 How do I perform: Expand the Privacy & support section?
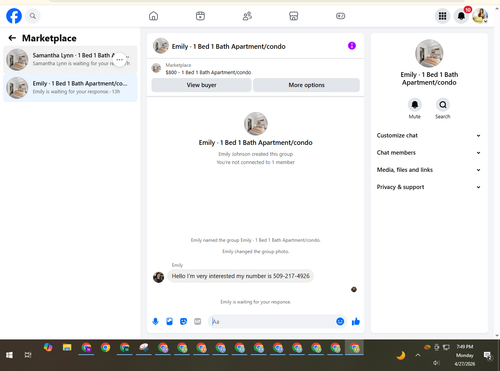click(429, 187)
